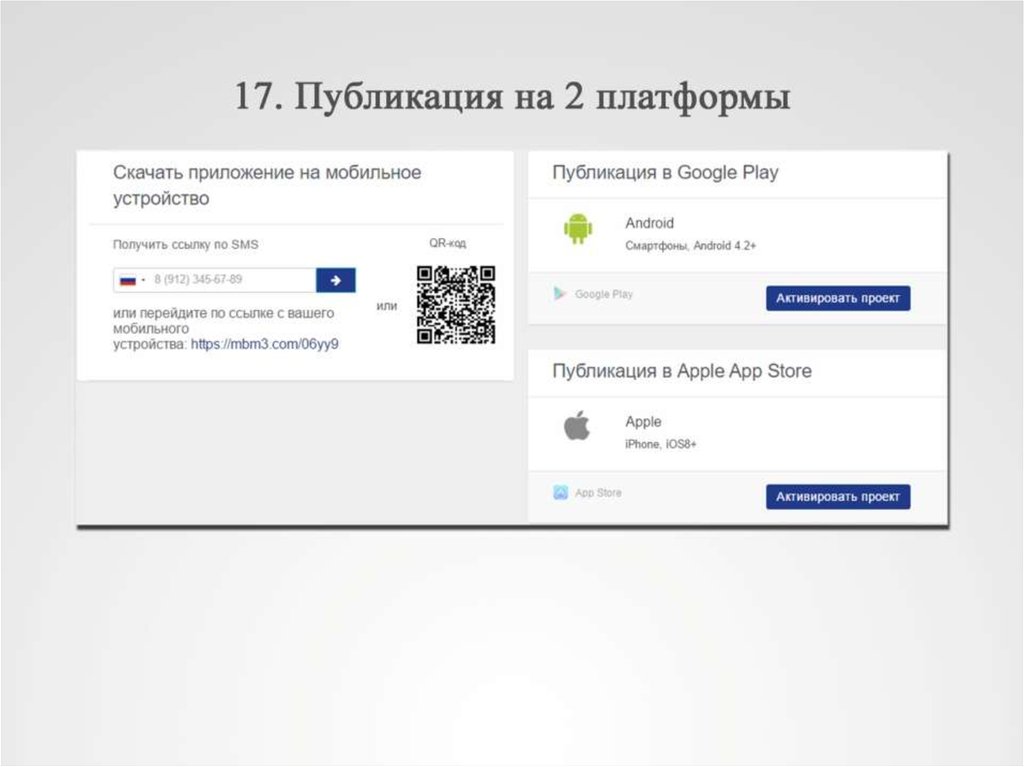Screen dimensions: 1024x767
Task: Click text 'Смартфоны, Android 4.2+'
Action: [x=690, y=246]
